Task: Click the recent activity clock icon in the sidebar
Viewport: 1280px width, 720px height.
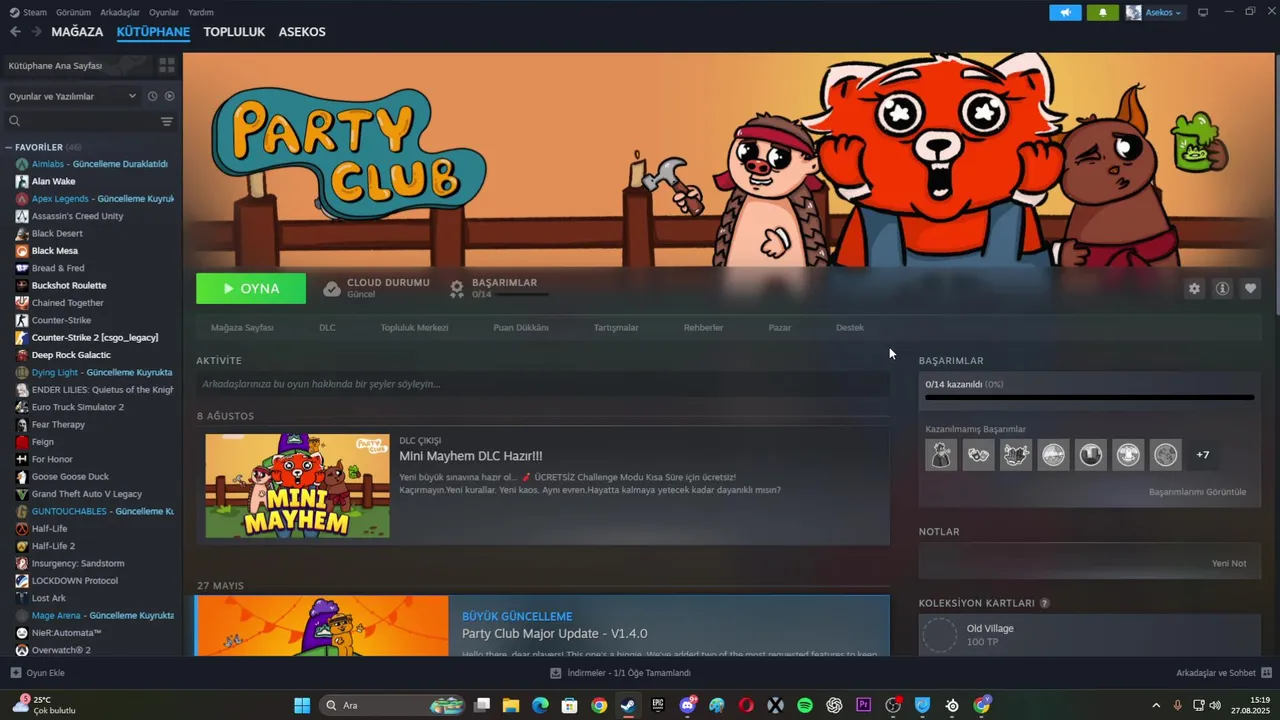Action: pos(152,96)
